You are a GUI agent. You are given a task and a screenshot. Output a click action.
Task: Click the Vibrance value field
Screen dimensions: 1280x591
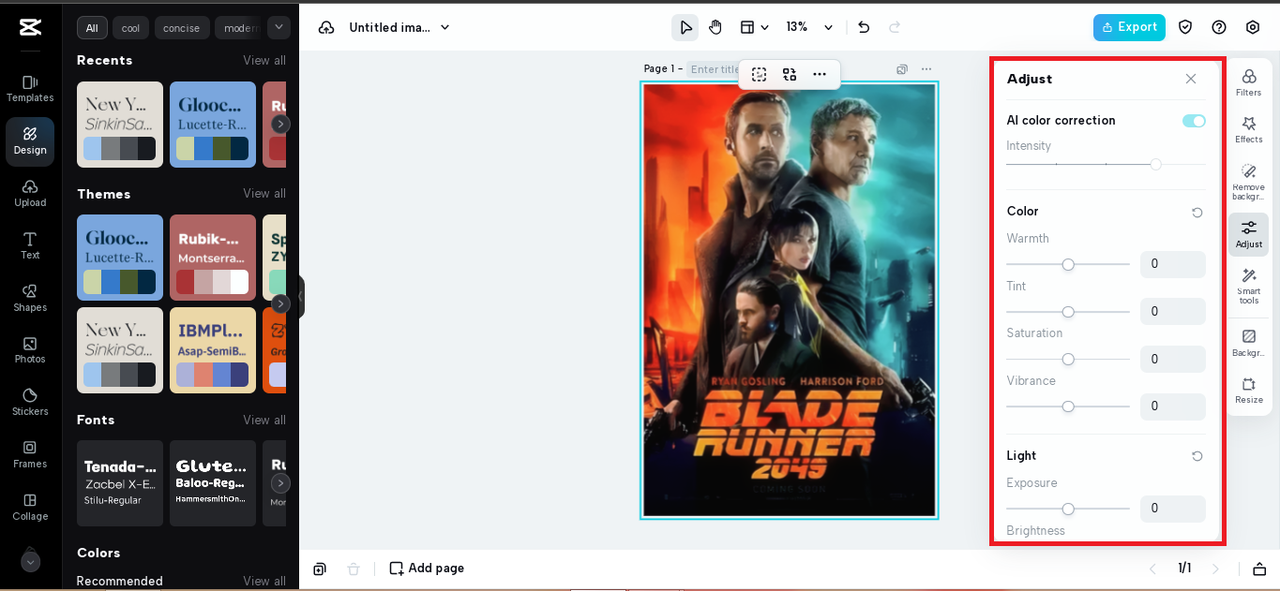[x=1173, y=406]
